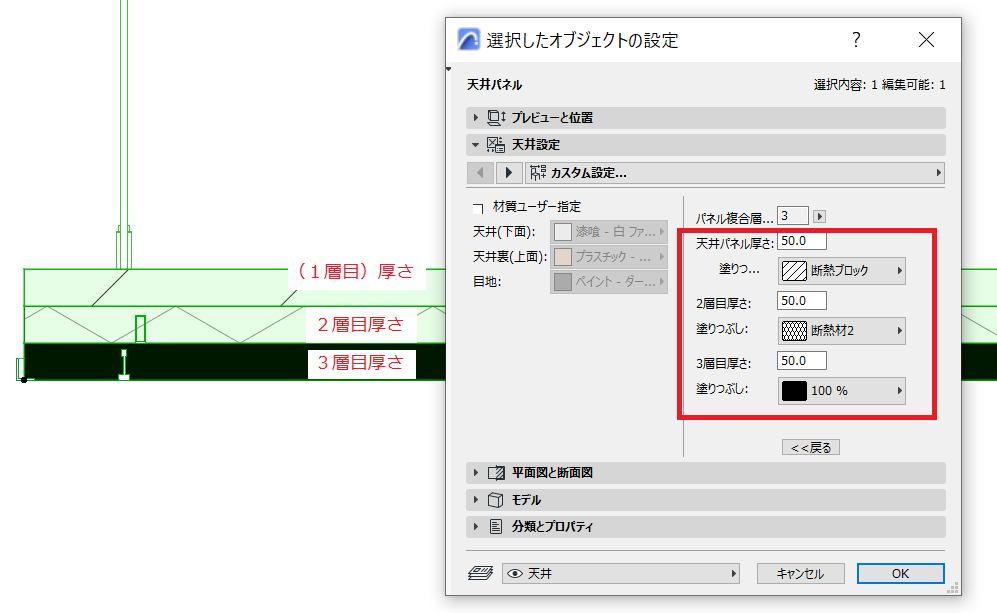Click the ArchiCAD logo in dialog title
997x613 pixels.
tap(469, 39)
